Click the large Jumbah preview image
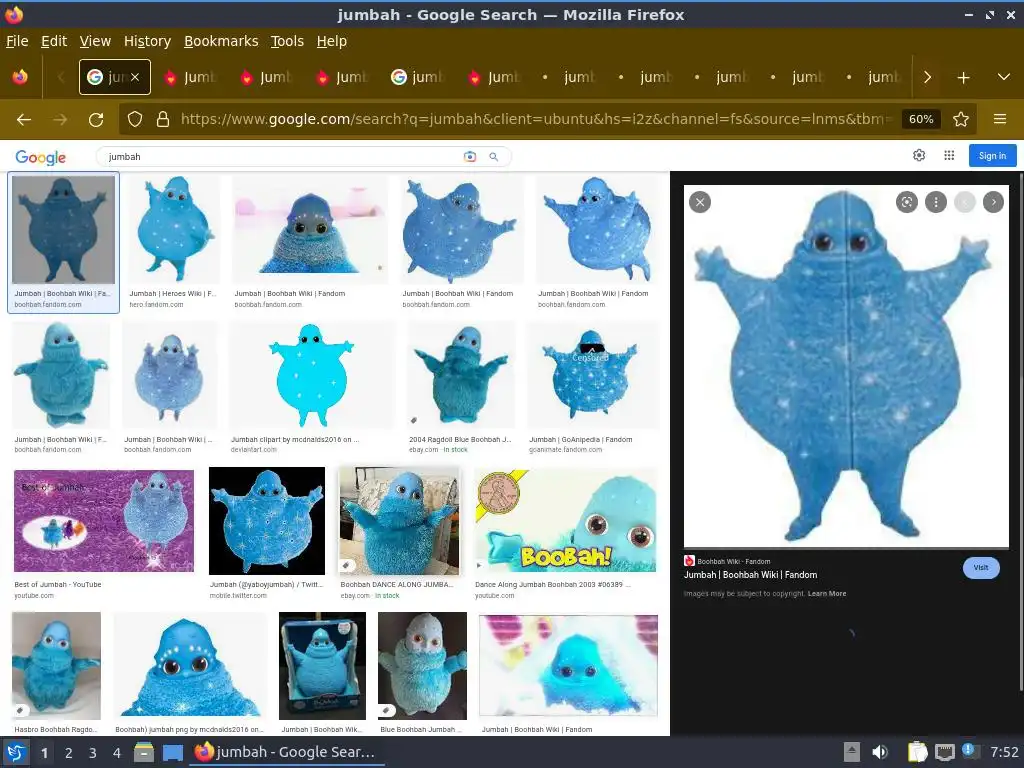The width and height of the screenshot is (1024, 768). click(x=846, y=366)
